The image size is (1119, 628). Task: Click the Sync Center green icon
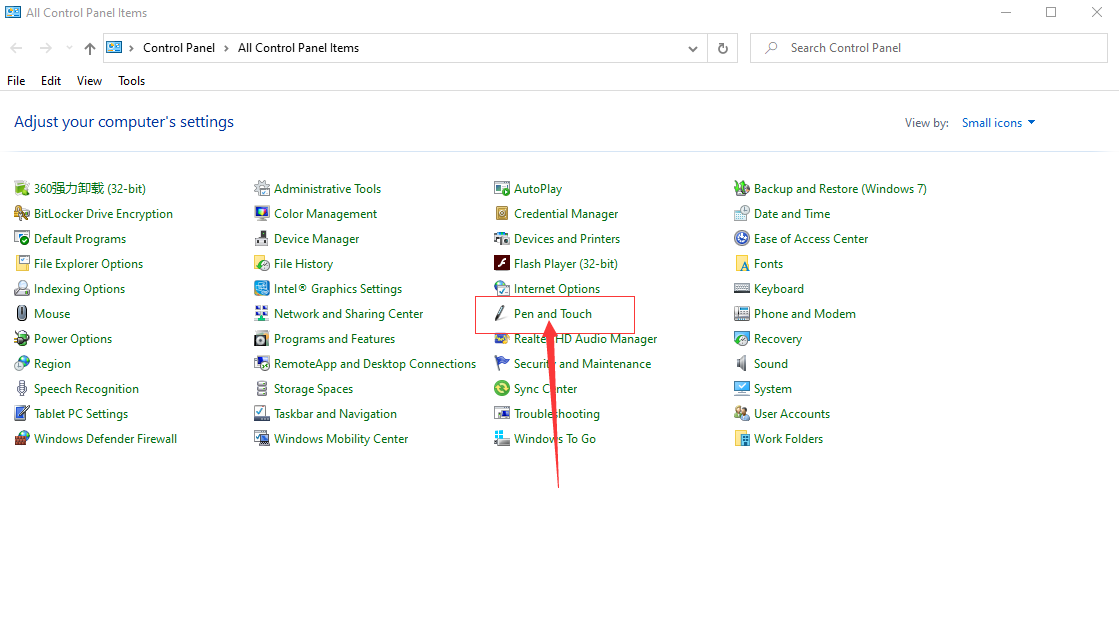[x=502, y=388]
